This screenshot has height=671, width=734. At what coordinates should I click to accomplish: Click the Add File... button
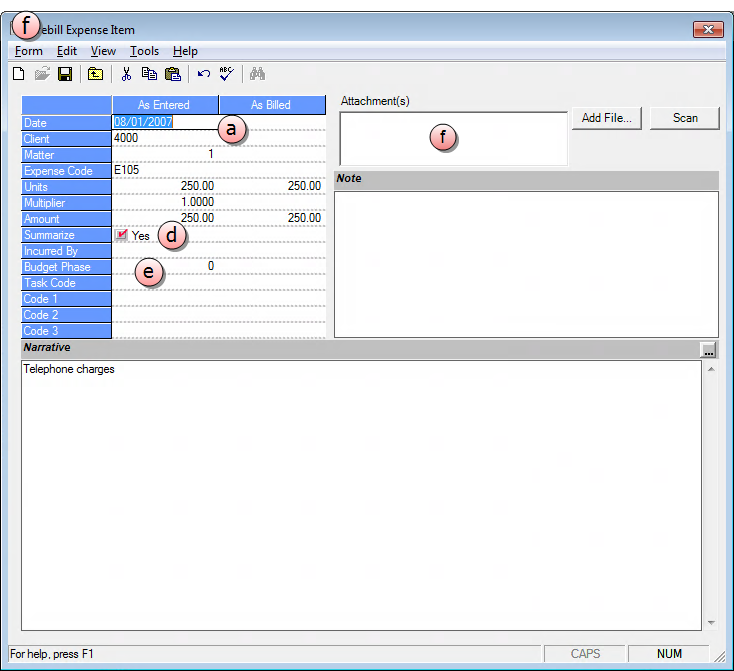point(606,118)
